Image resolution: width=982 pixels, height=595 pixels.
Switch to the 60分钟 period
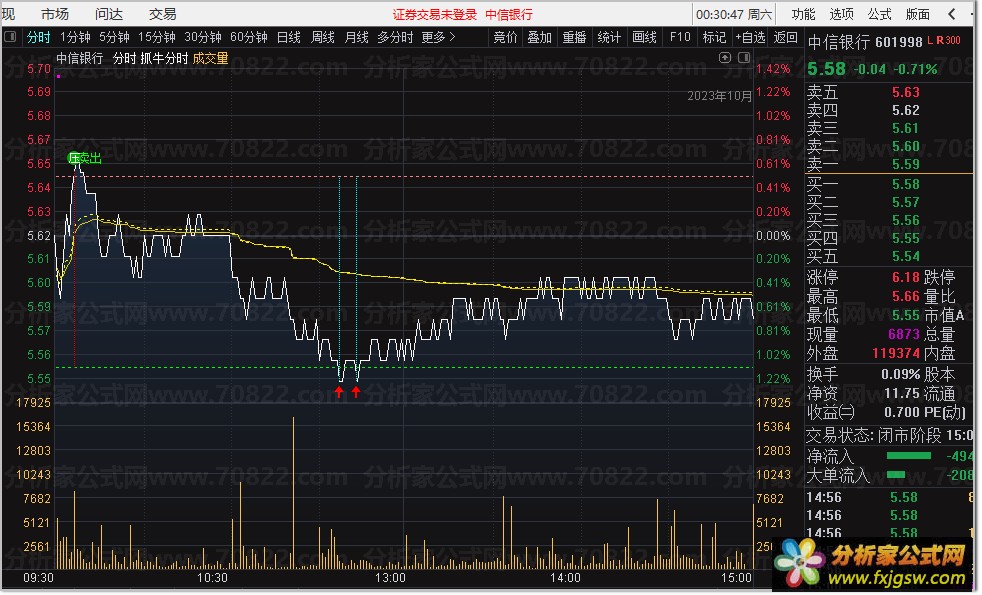click(x=249, y=37)
